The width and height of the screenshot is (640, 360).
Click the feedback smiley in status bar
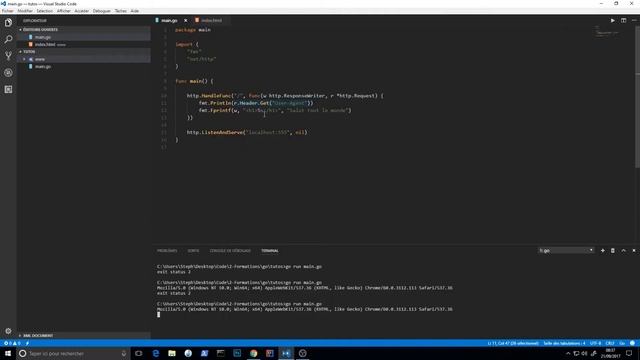pyautogui.click(x=632, y=343)
